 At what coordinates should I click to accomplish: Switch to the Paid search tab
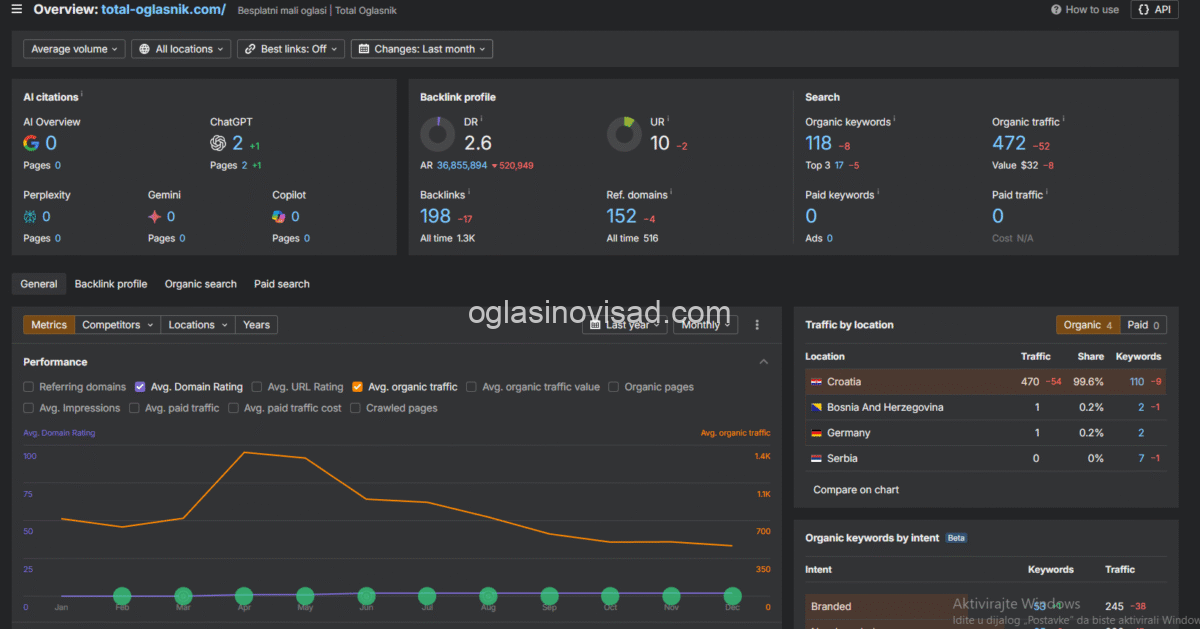click(x=282, y=284)
